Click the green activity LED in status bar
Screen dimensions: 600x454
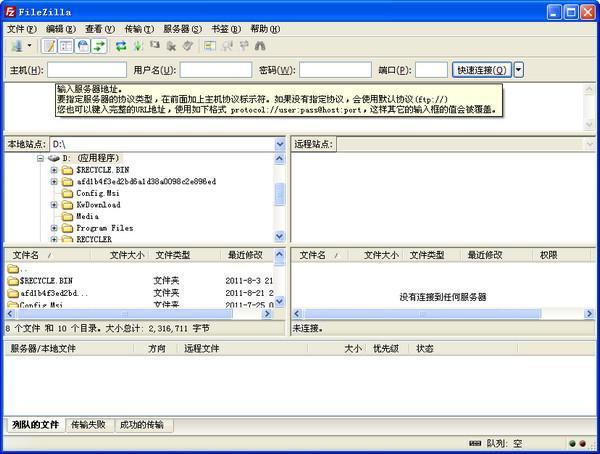(572, 444)
